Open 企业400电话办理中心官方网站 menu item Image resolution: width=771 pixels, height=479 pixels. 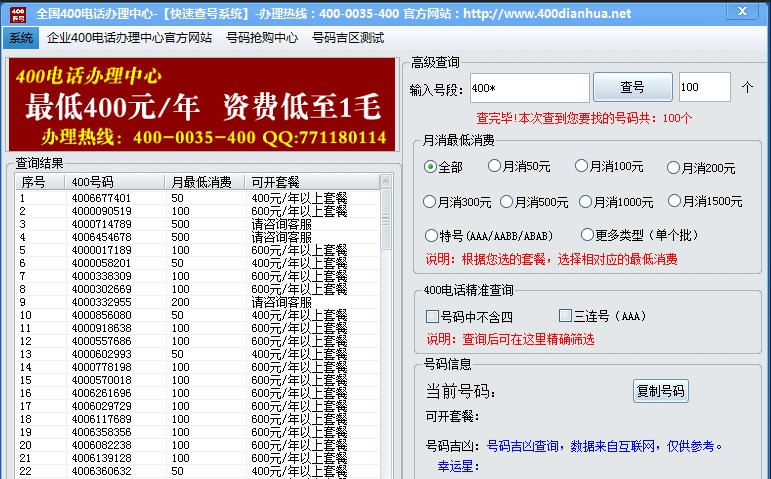129,38
